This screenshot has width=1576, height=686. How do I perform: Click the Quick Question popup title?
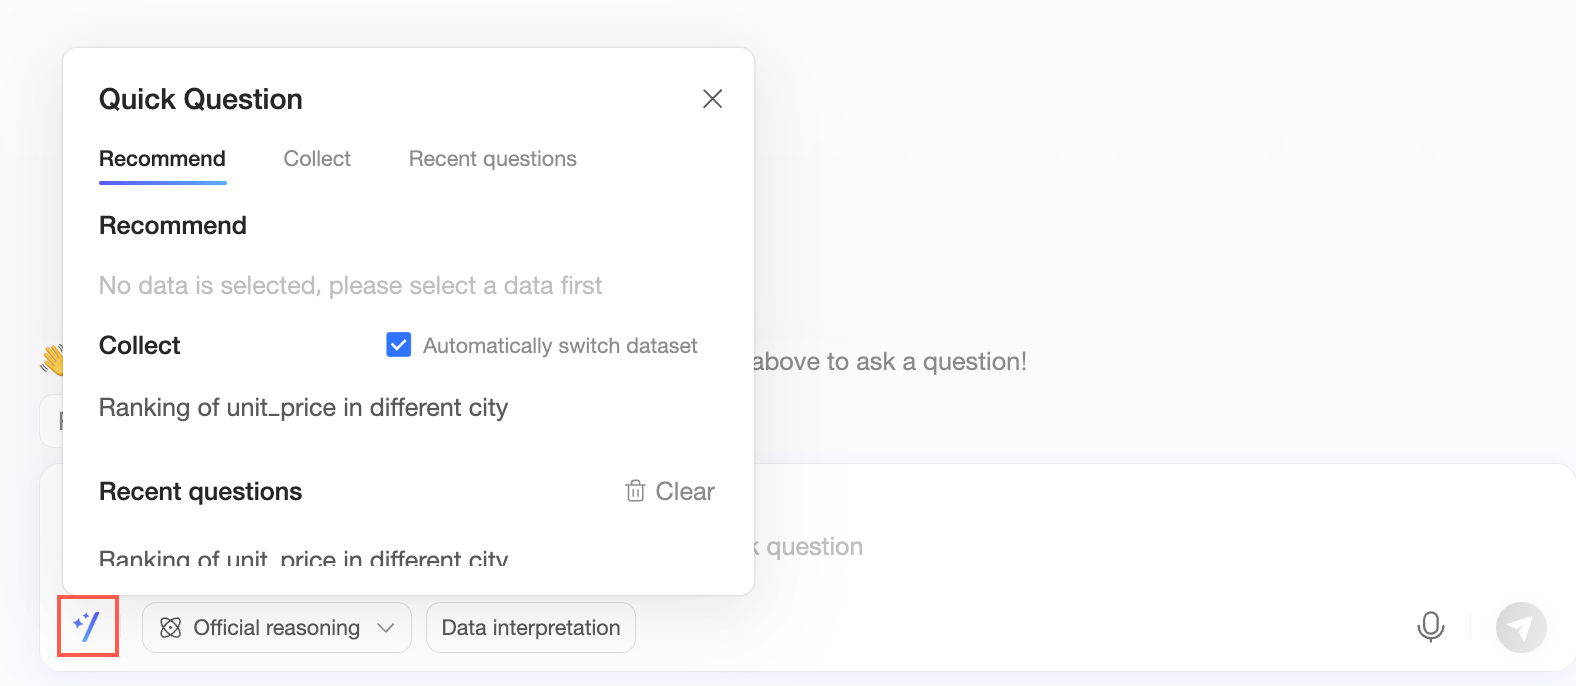[x=200, y=99]
